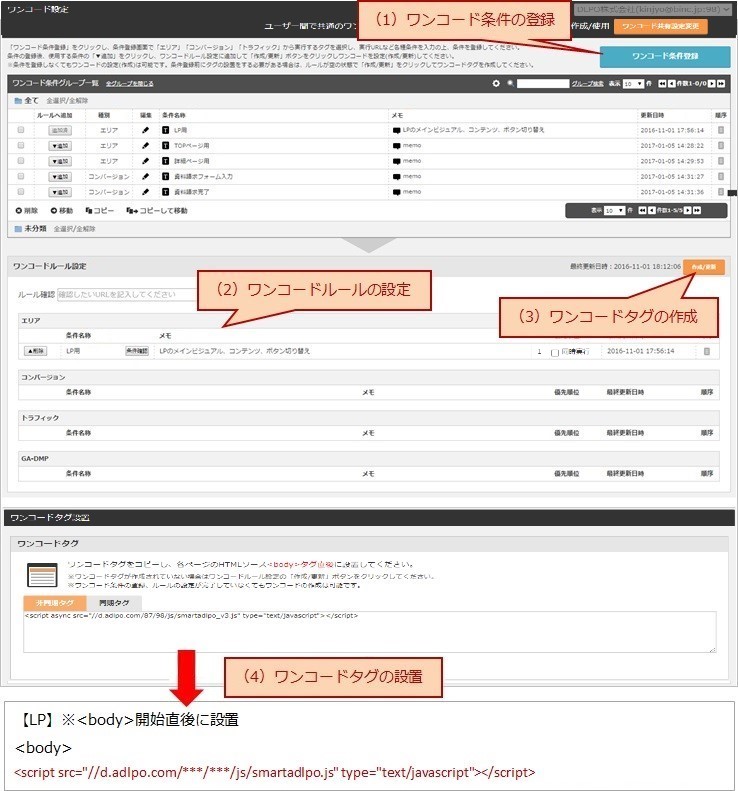Select the 同期タグ tab
The height and width of the screenshot is (791, 738).
[114, 603]
